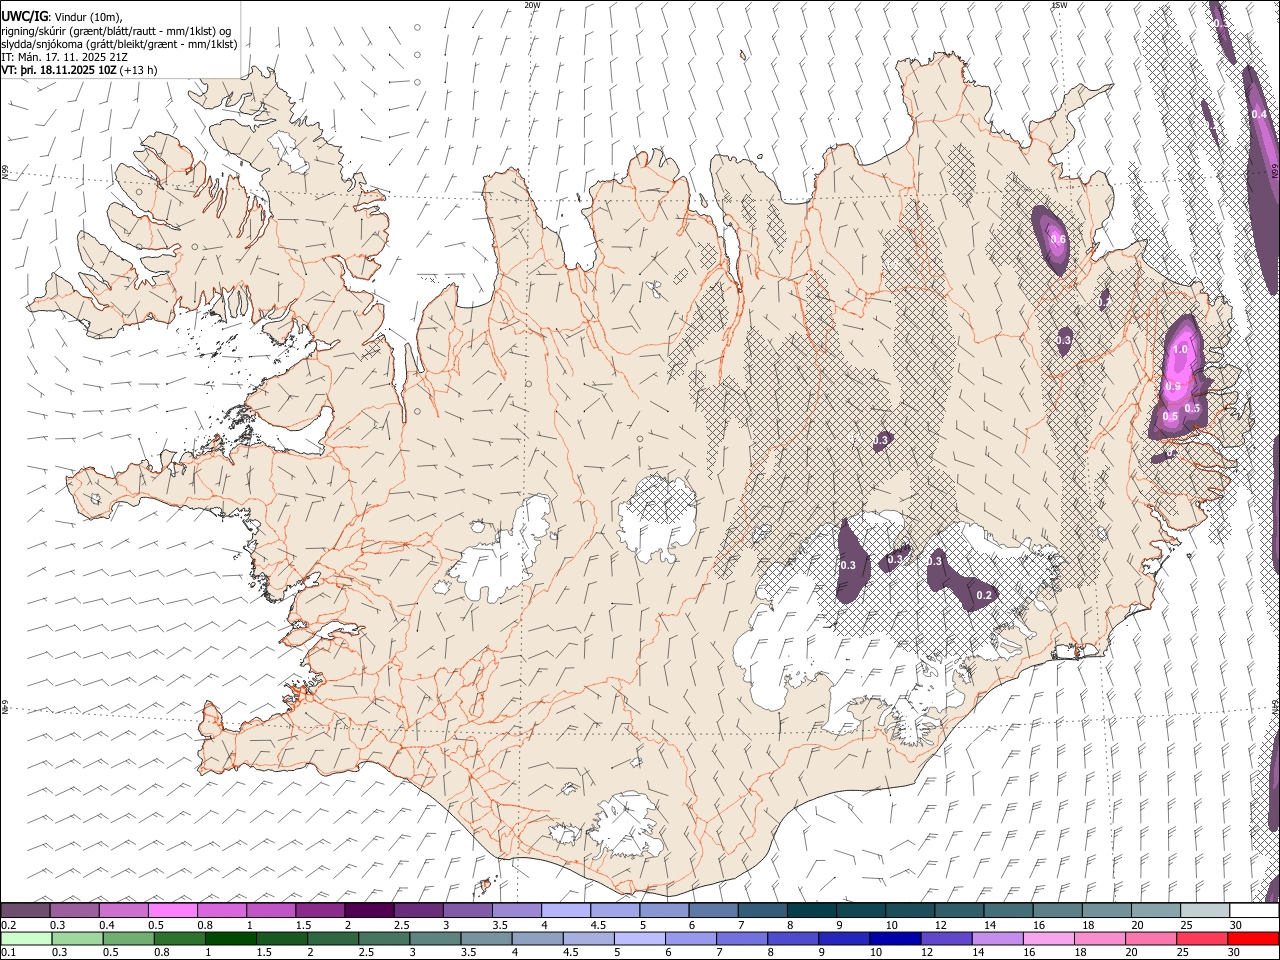
Task: Click the pale grey swatch labeled 25 in the upper scale
Action: pyautogui.click(x=1206, y=910)
